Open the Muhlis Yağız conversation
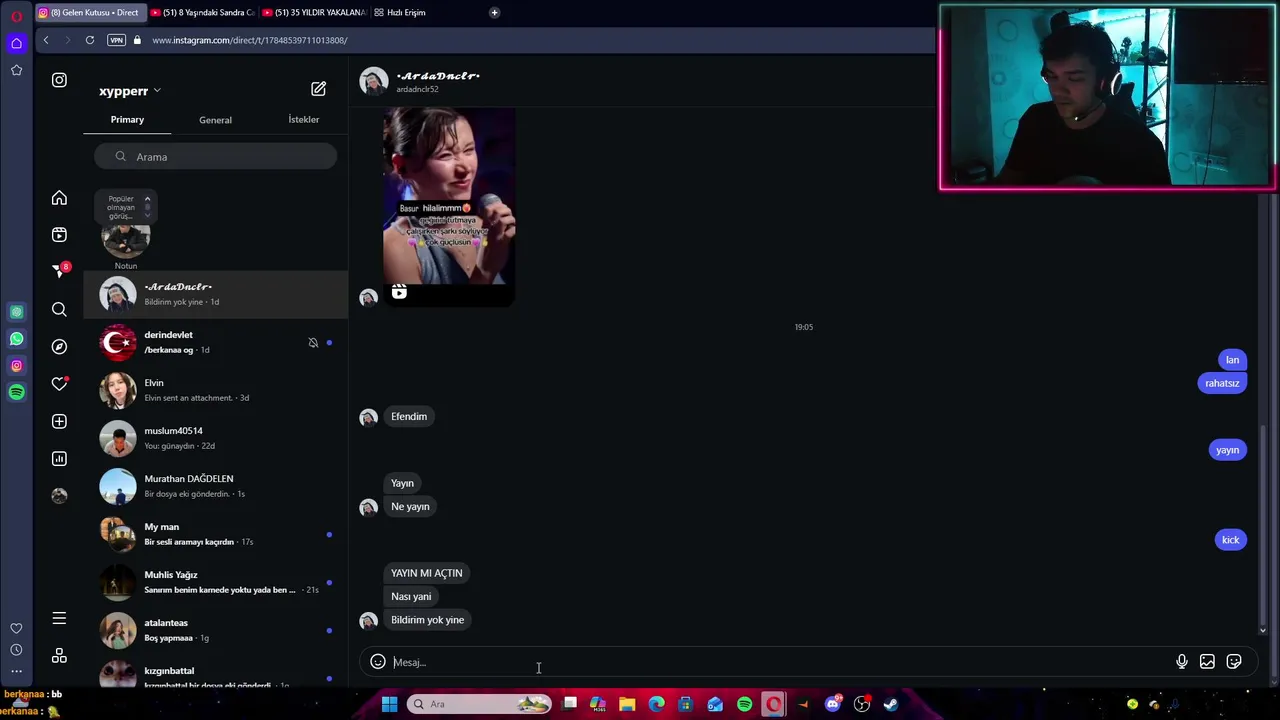 (216, 582)
